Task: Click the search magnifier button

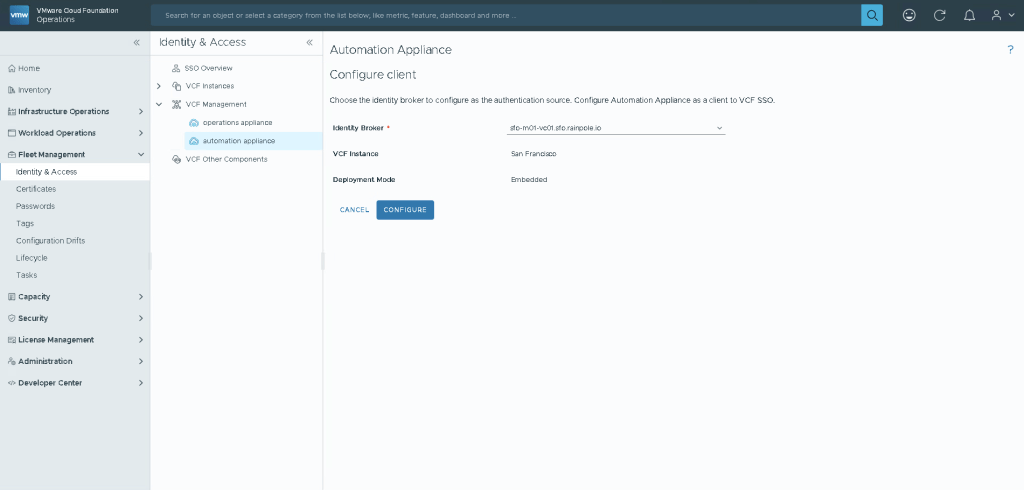Action: (872, 15)
